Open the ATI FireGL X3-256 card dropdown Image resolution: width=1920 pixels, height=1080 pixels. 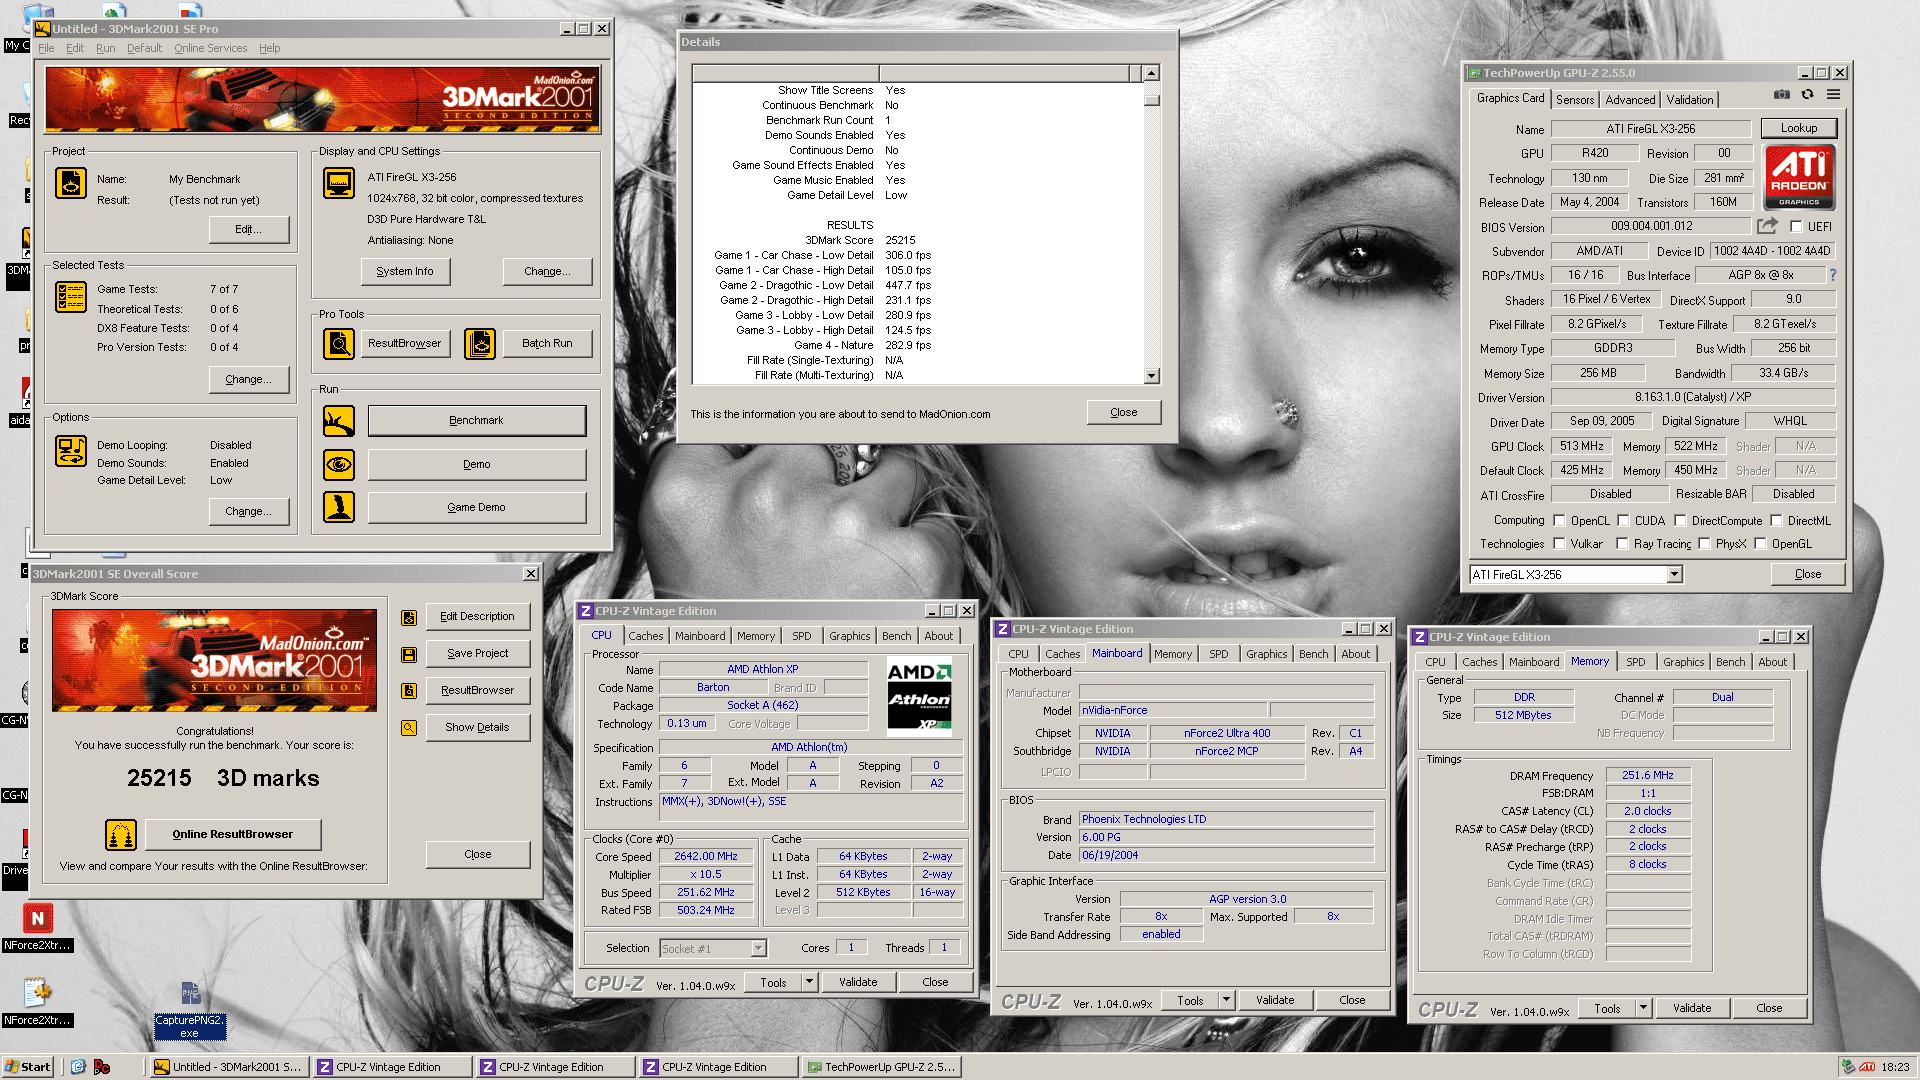1674,575
